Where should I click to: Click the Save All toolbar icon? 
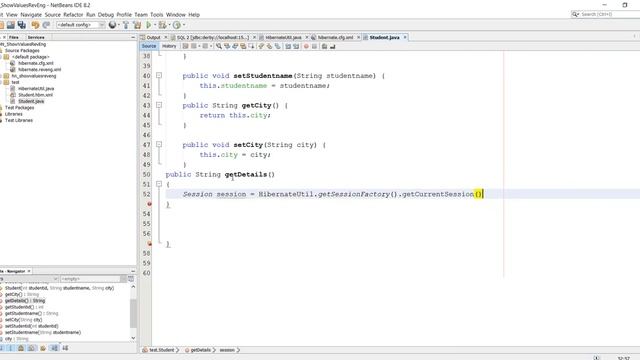pos(22,25)
